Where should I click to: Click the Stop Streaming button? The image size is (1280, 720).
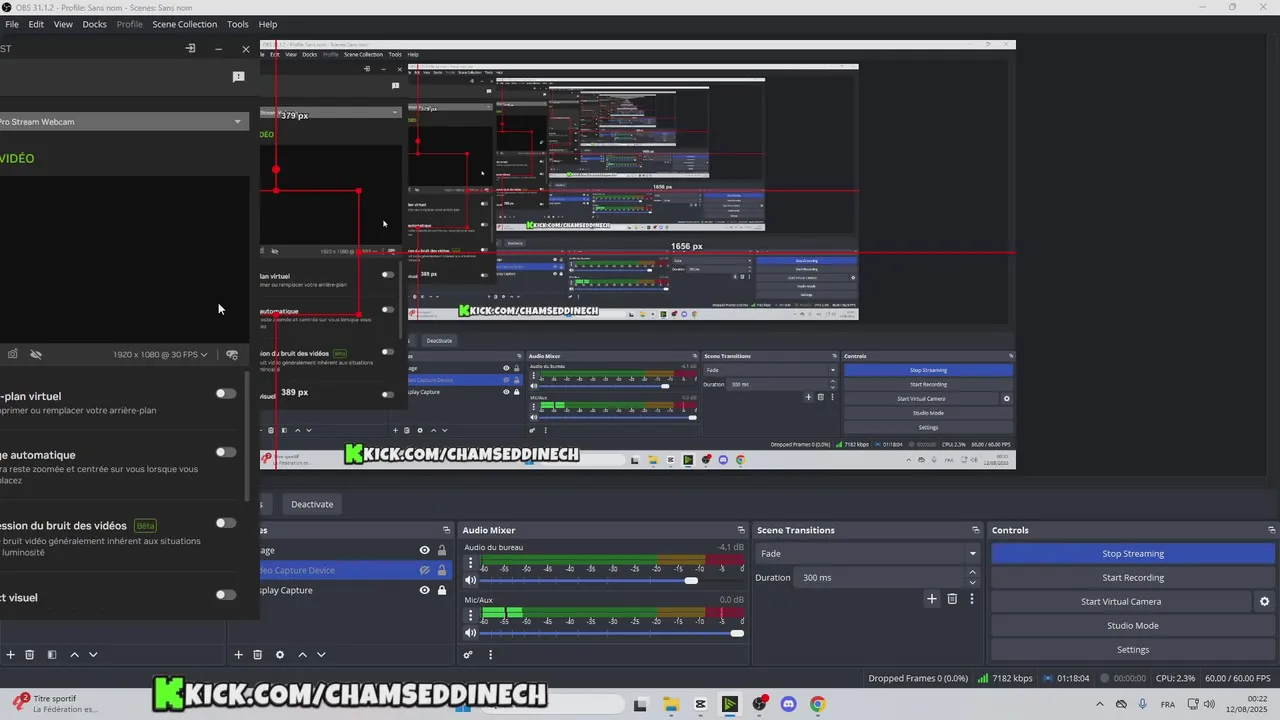pyautogui.click(x=1133, y=554)
